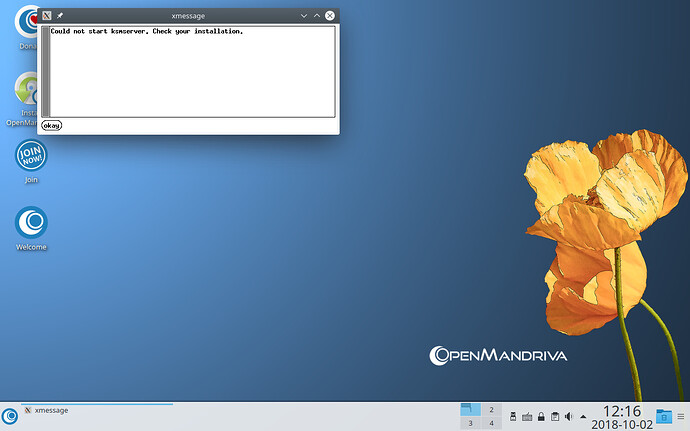Open the audio volume tray icon

click(569, 416)
